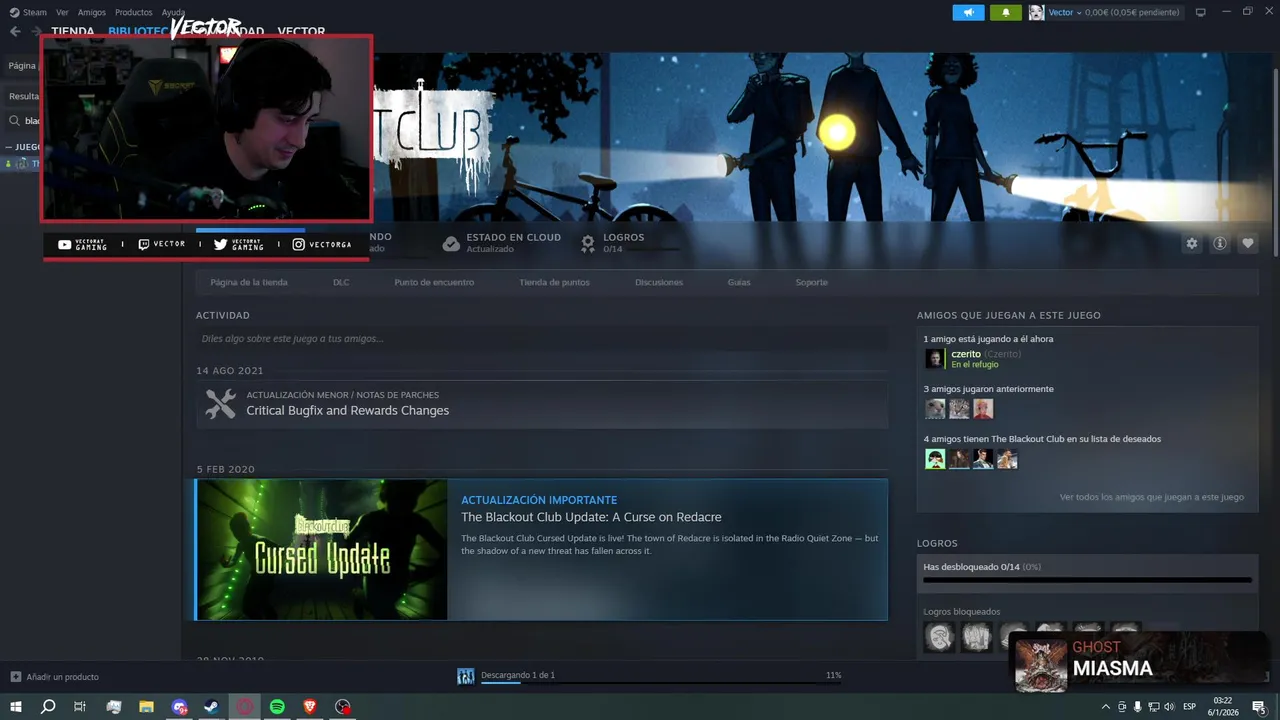Click the activity text input field
Image resolution: width=1280 pixels, height=720 pixels.
pyautogui.click(x=541, y=338)
